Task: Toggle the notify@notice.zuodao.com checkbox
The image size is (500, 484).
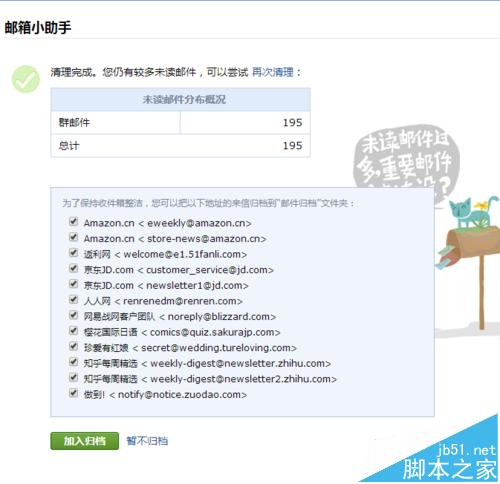Action: 73,393
